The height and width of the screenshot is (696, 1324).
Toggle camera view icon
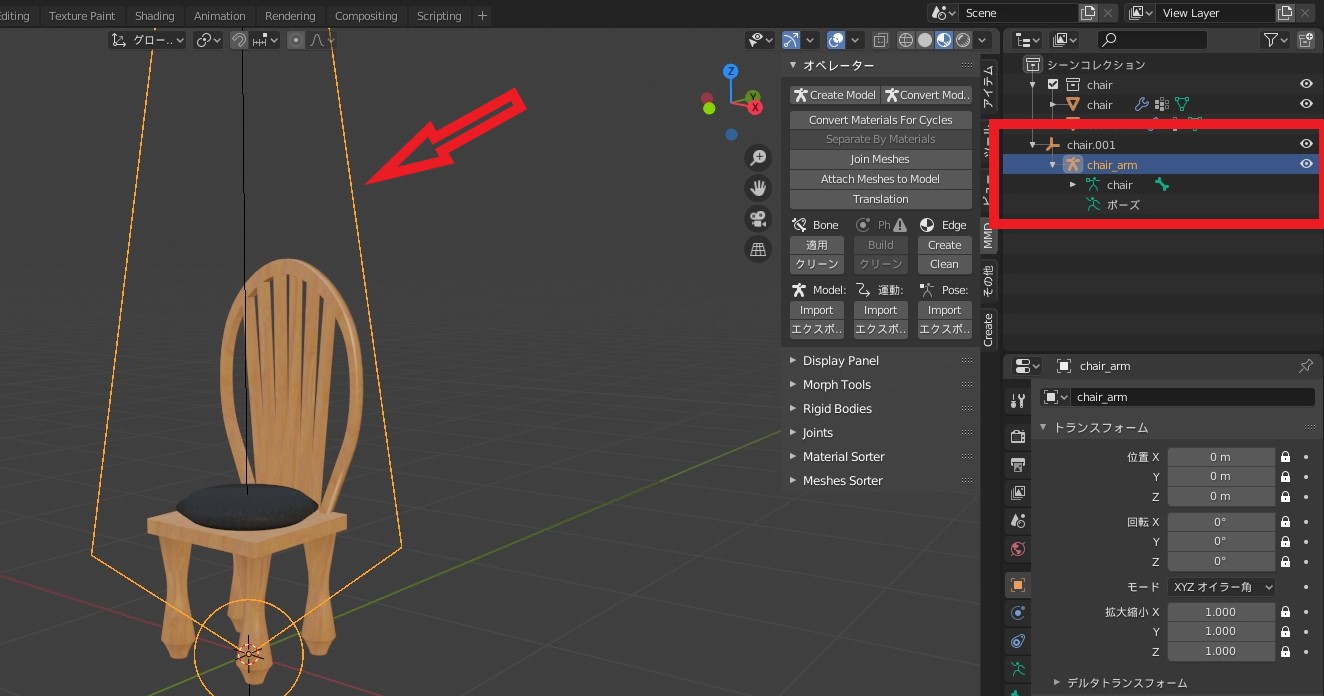click(x=758, y=219)
